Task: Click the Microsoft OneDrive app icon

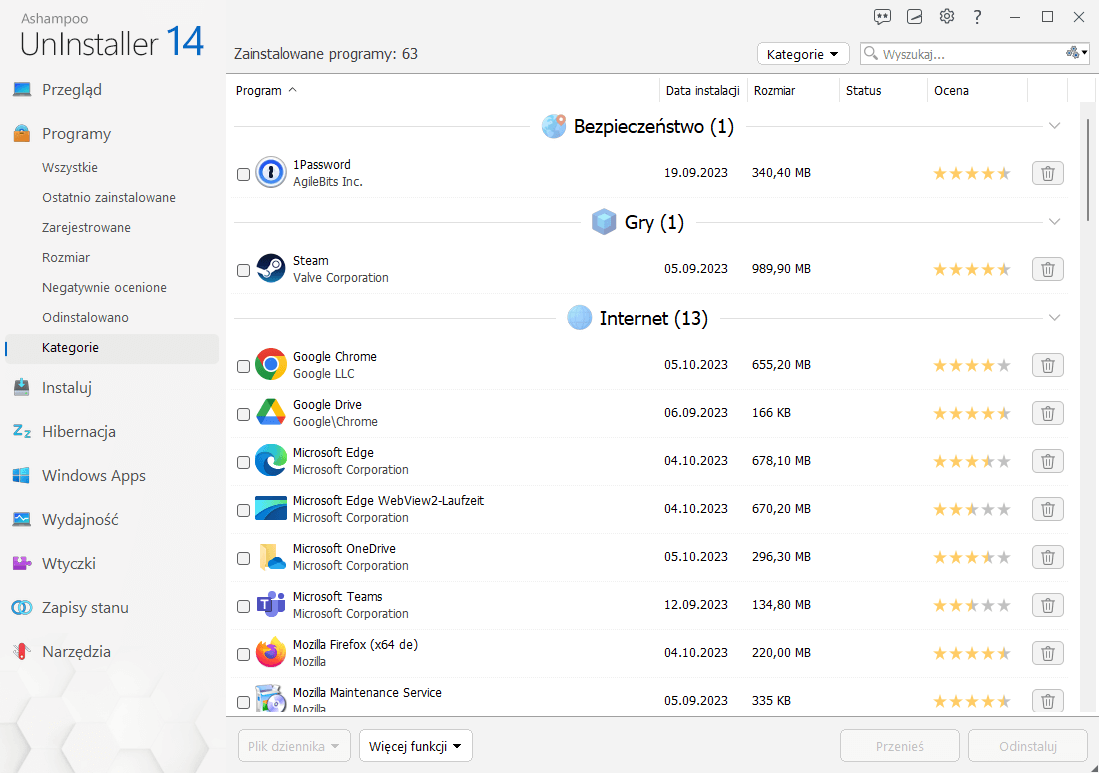Action: coord(271,556)
